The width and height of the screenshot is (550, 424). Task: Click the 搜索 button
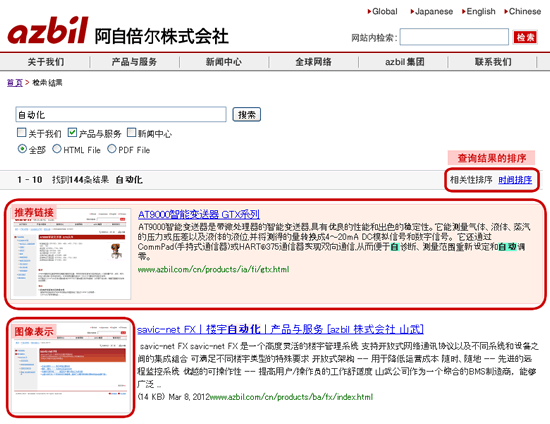(247, 115)
